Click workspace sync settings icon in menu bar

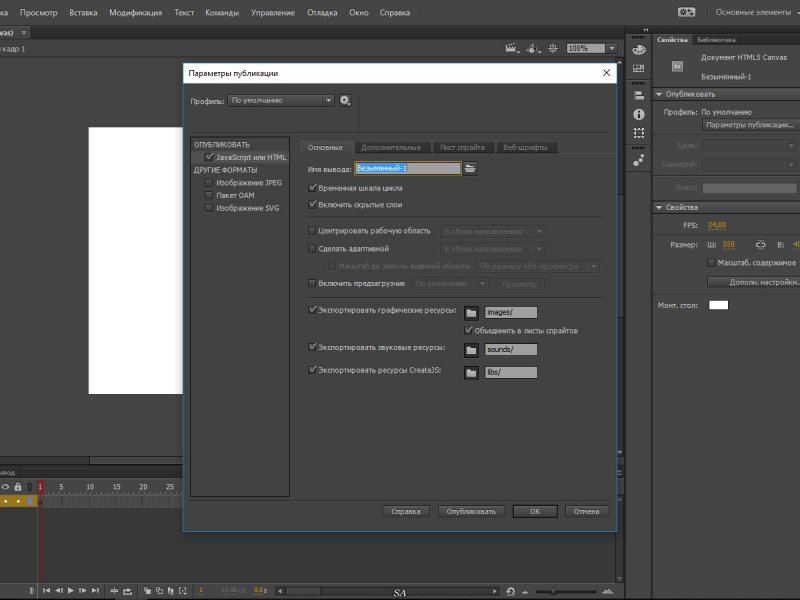click(x=686, y=12)
